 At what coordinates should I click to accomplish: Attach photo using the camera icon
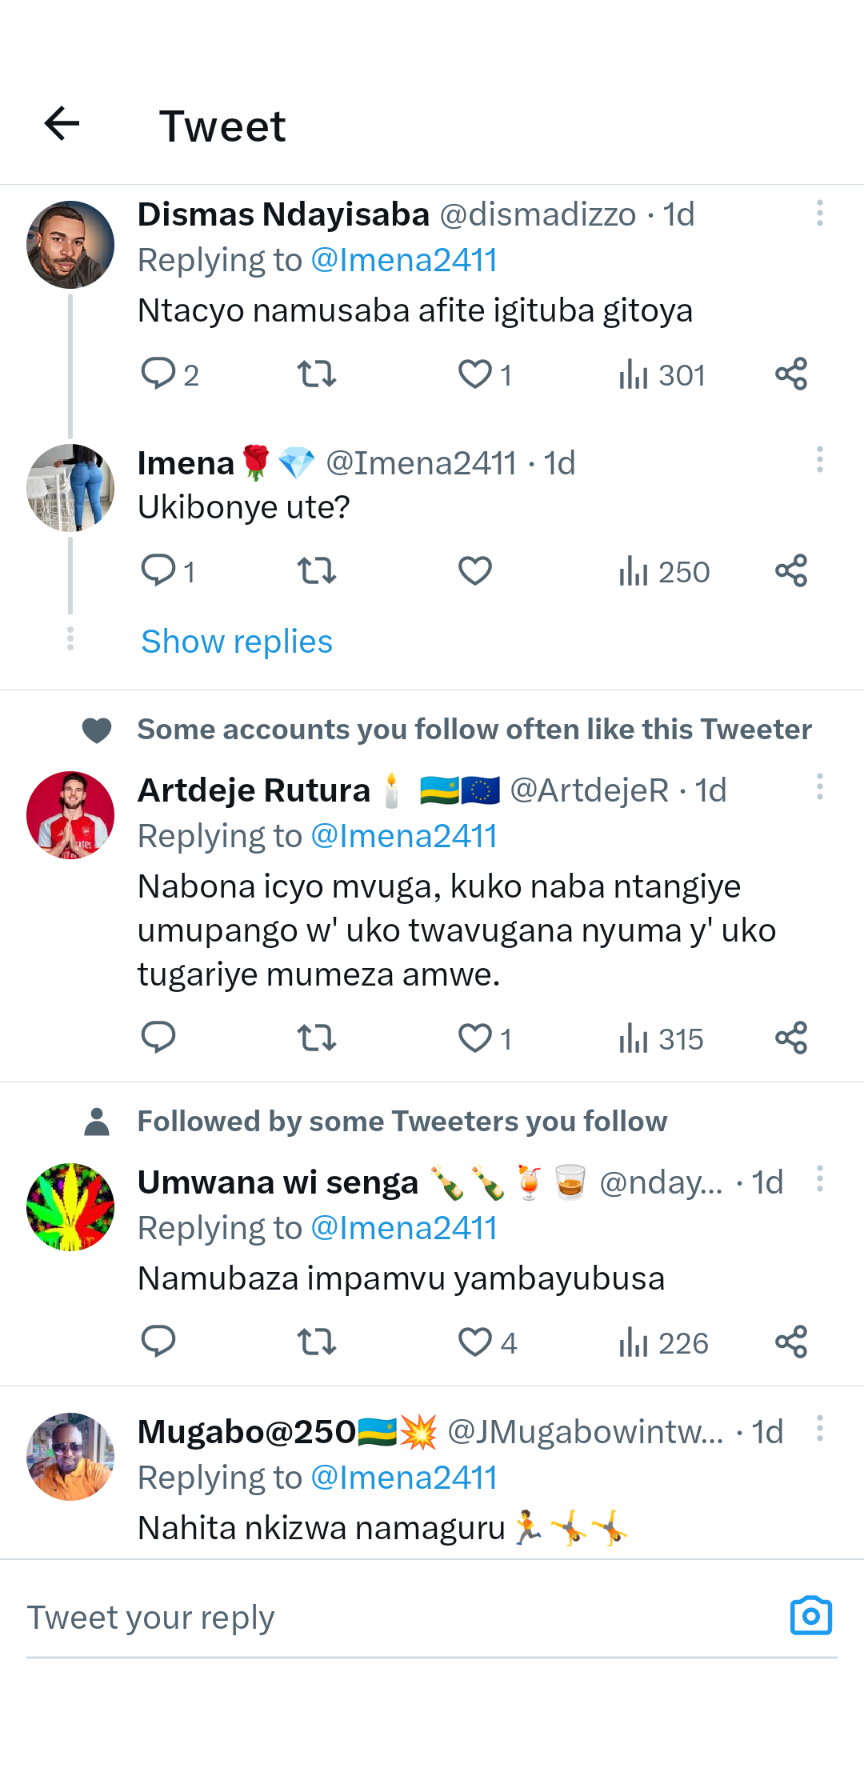[811, 1616]
